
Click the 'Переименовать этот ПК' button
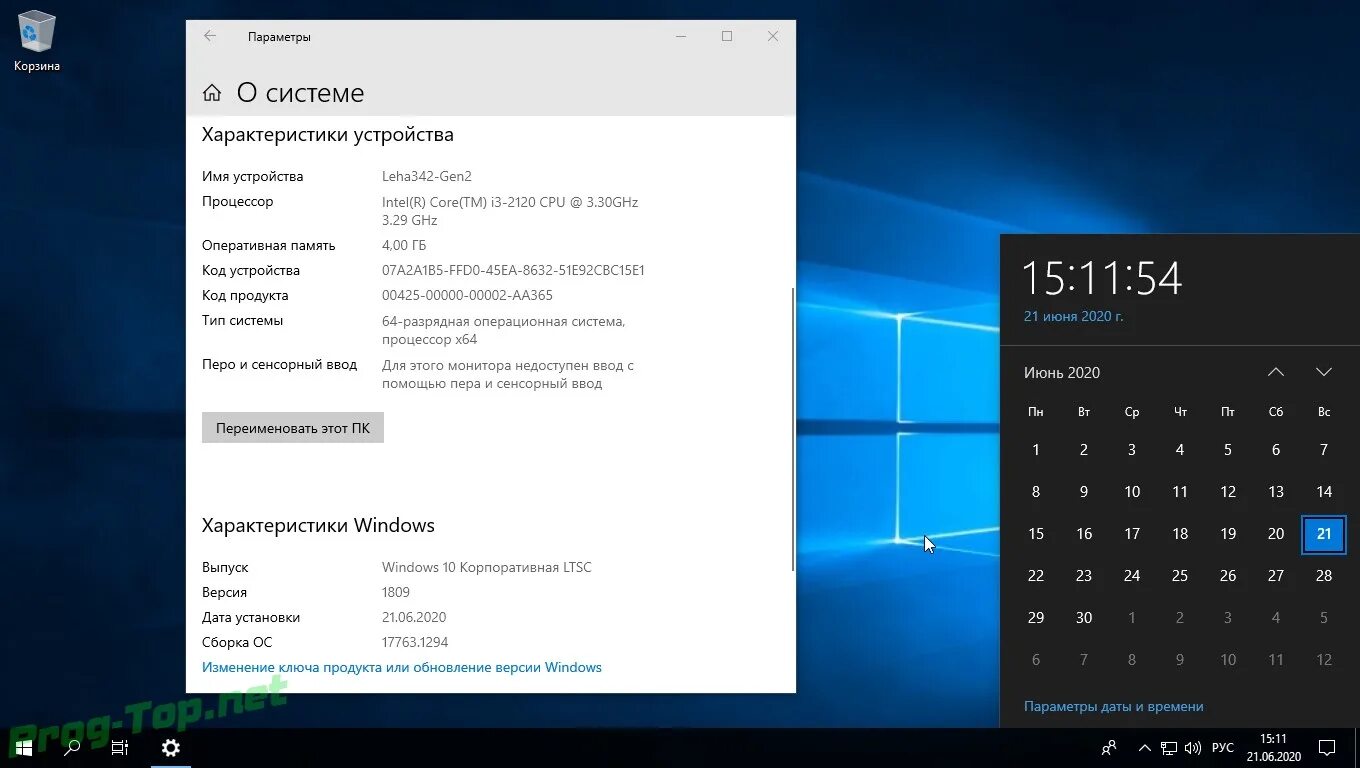coord(292,427)
